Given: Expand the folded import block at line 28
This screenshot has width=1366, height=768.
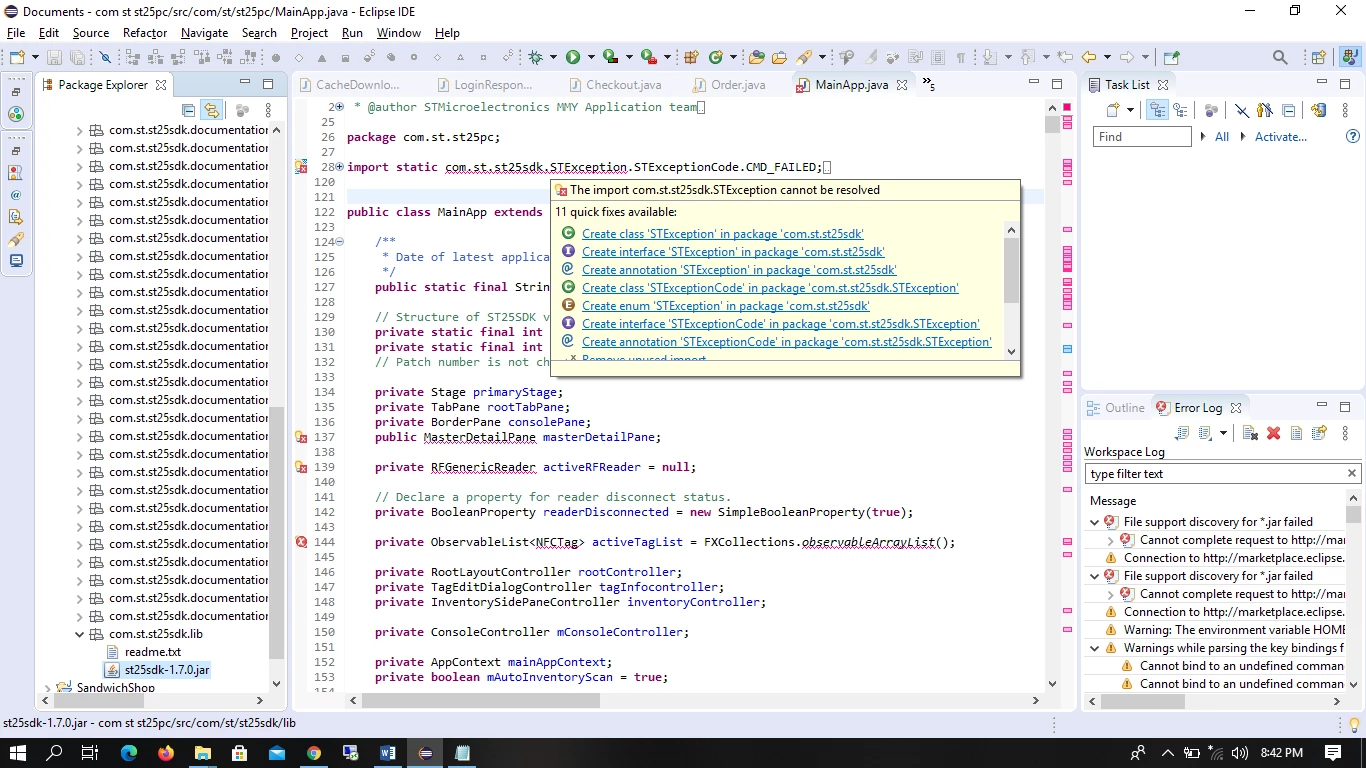Looking at the screenshot, I should point(339,167).
